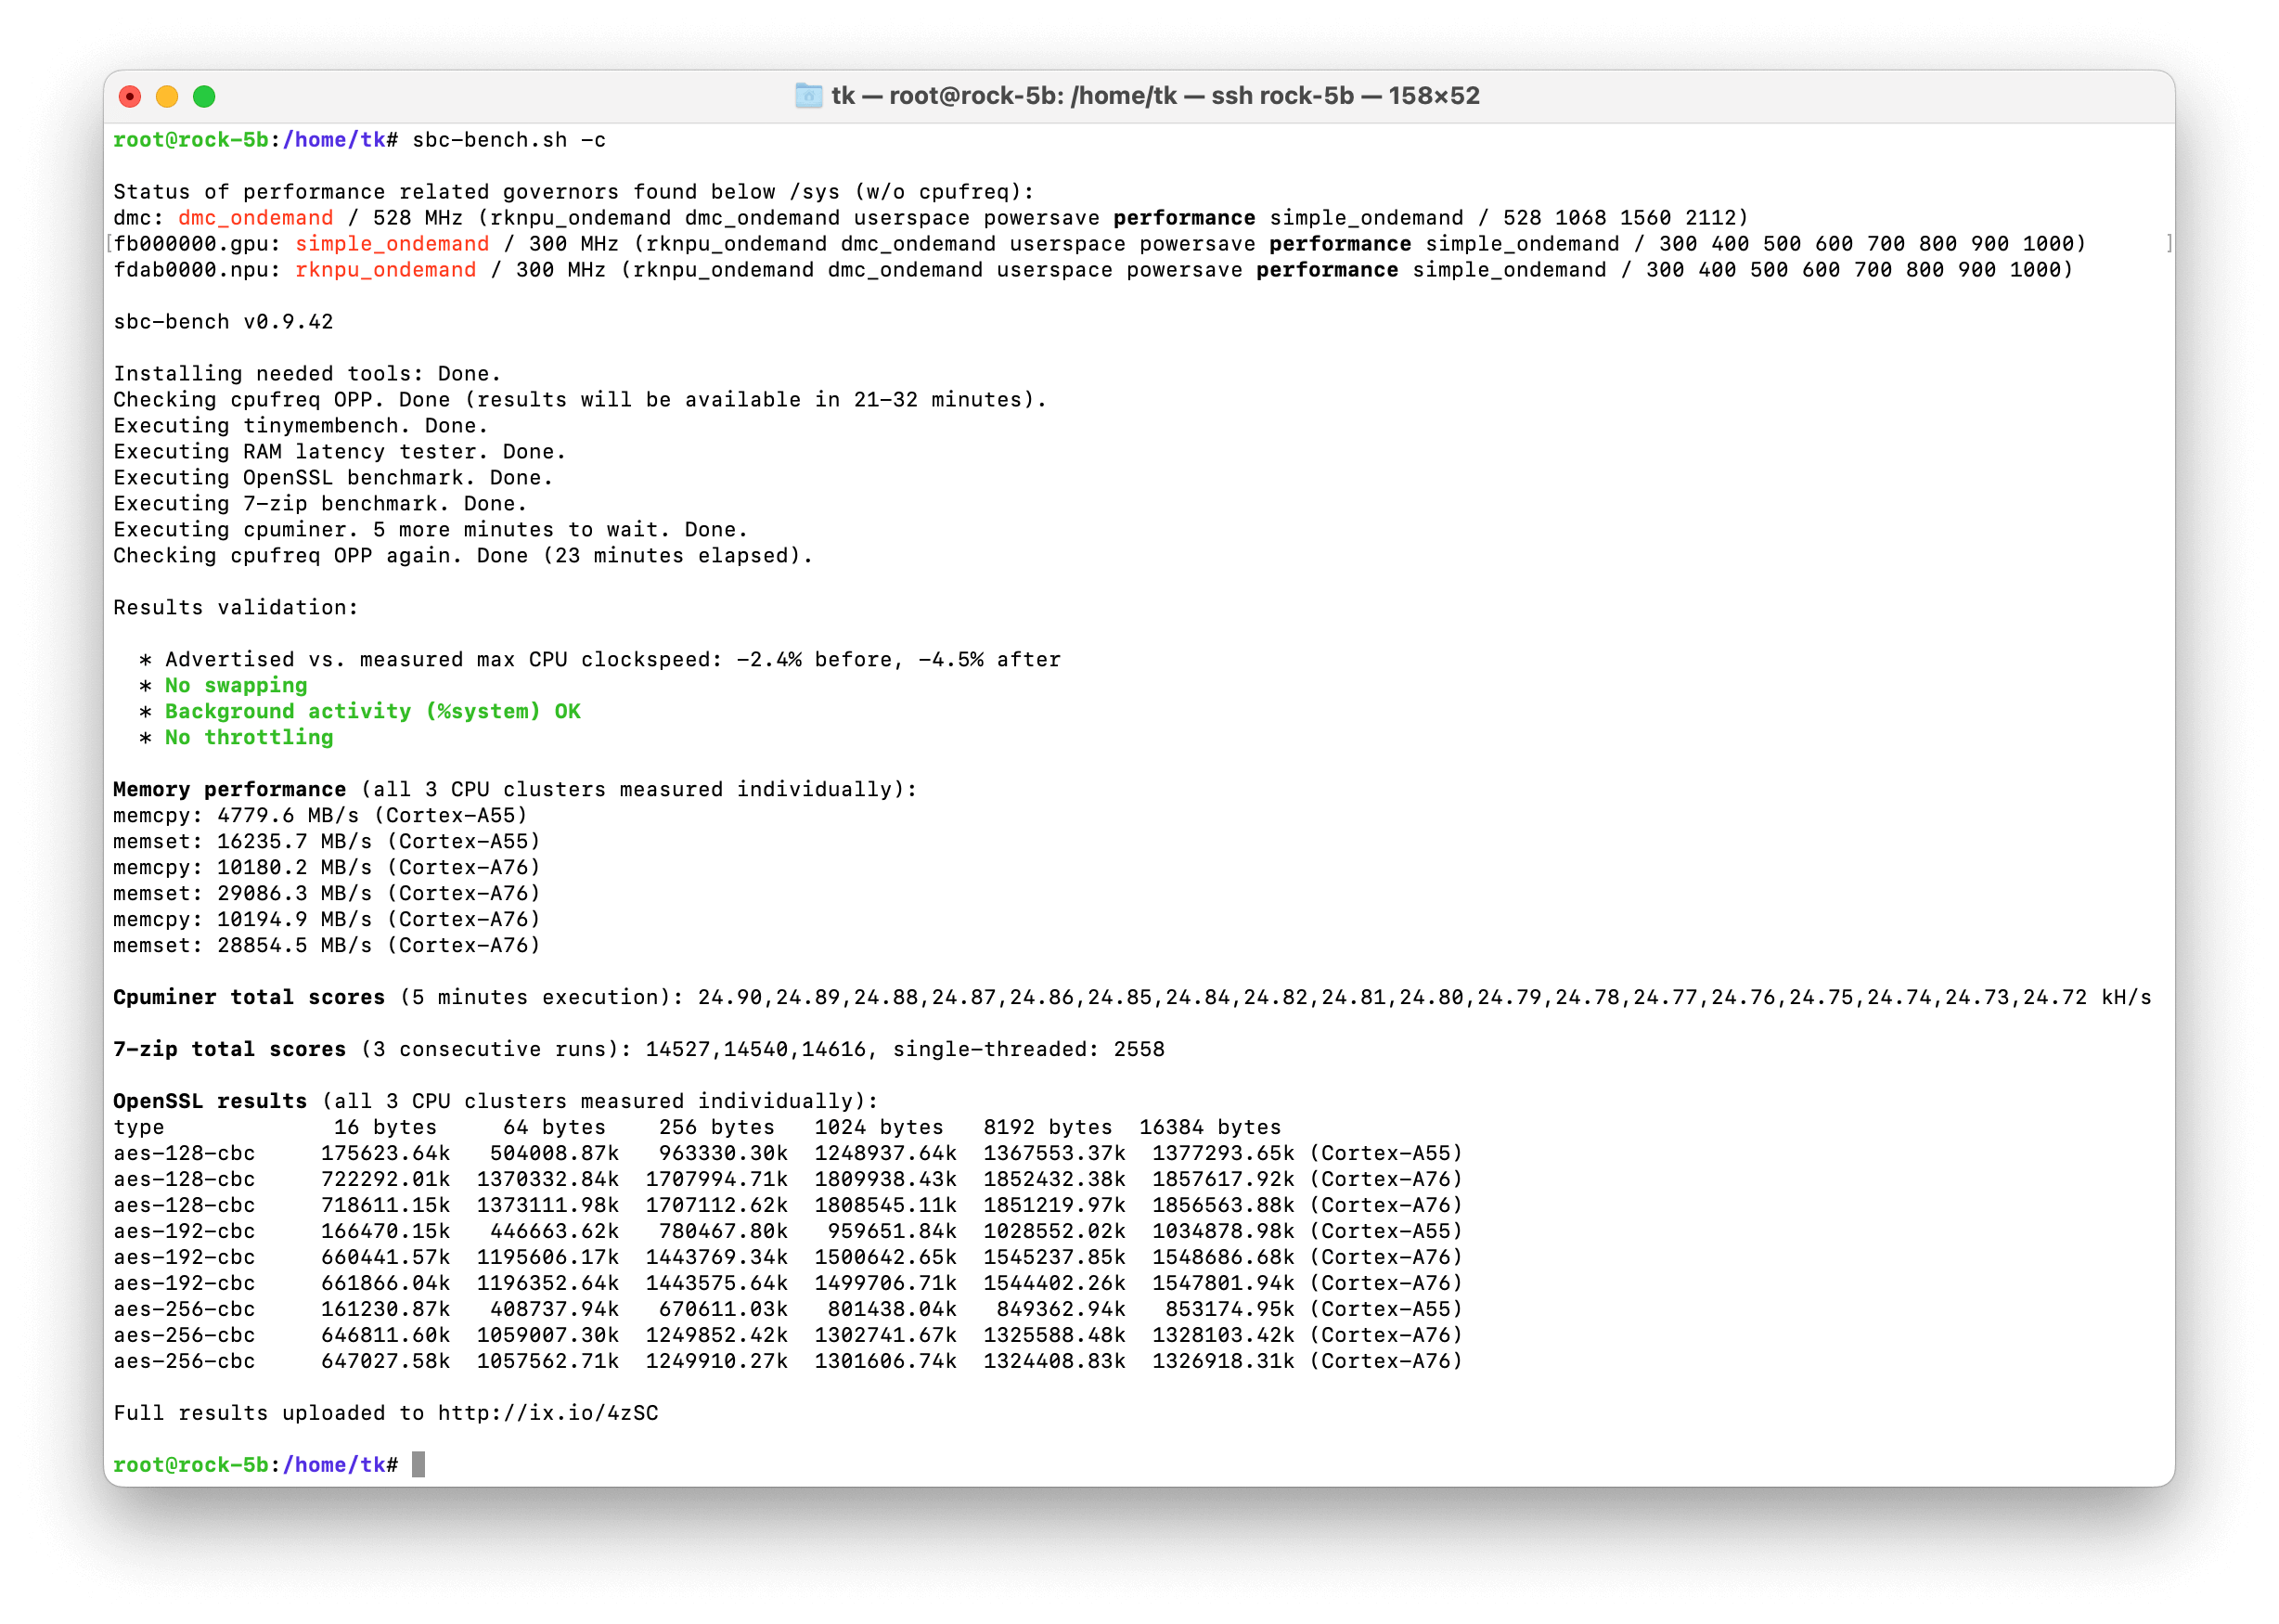Click green 'No swapping' validation line
2279x1624 pixels.
tap(236, 686)
